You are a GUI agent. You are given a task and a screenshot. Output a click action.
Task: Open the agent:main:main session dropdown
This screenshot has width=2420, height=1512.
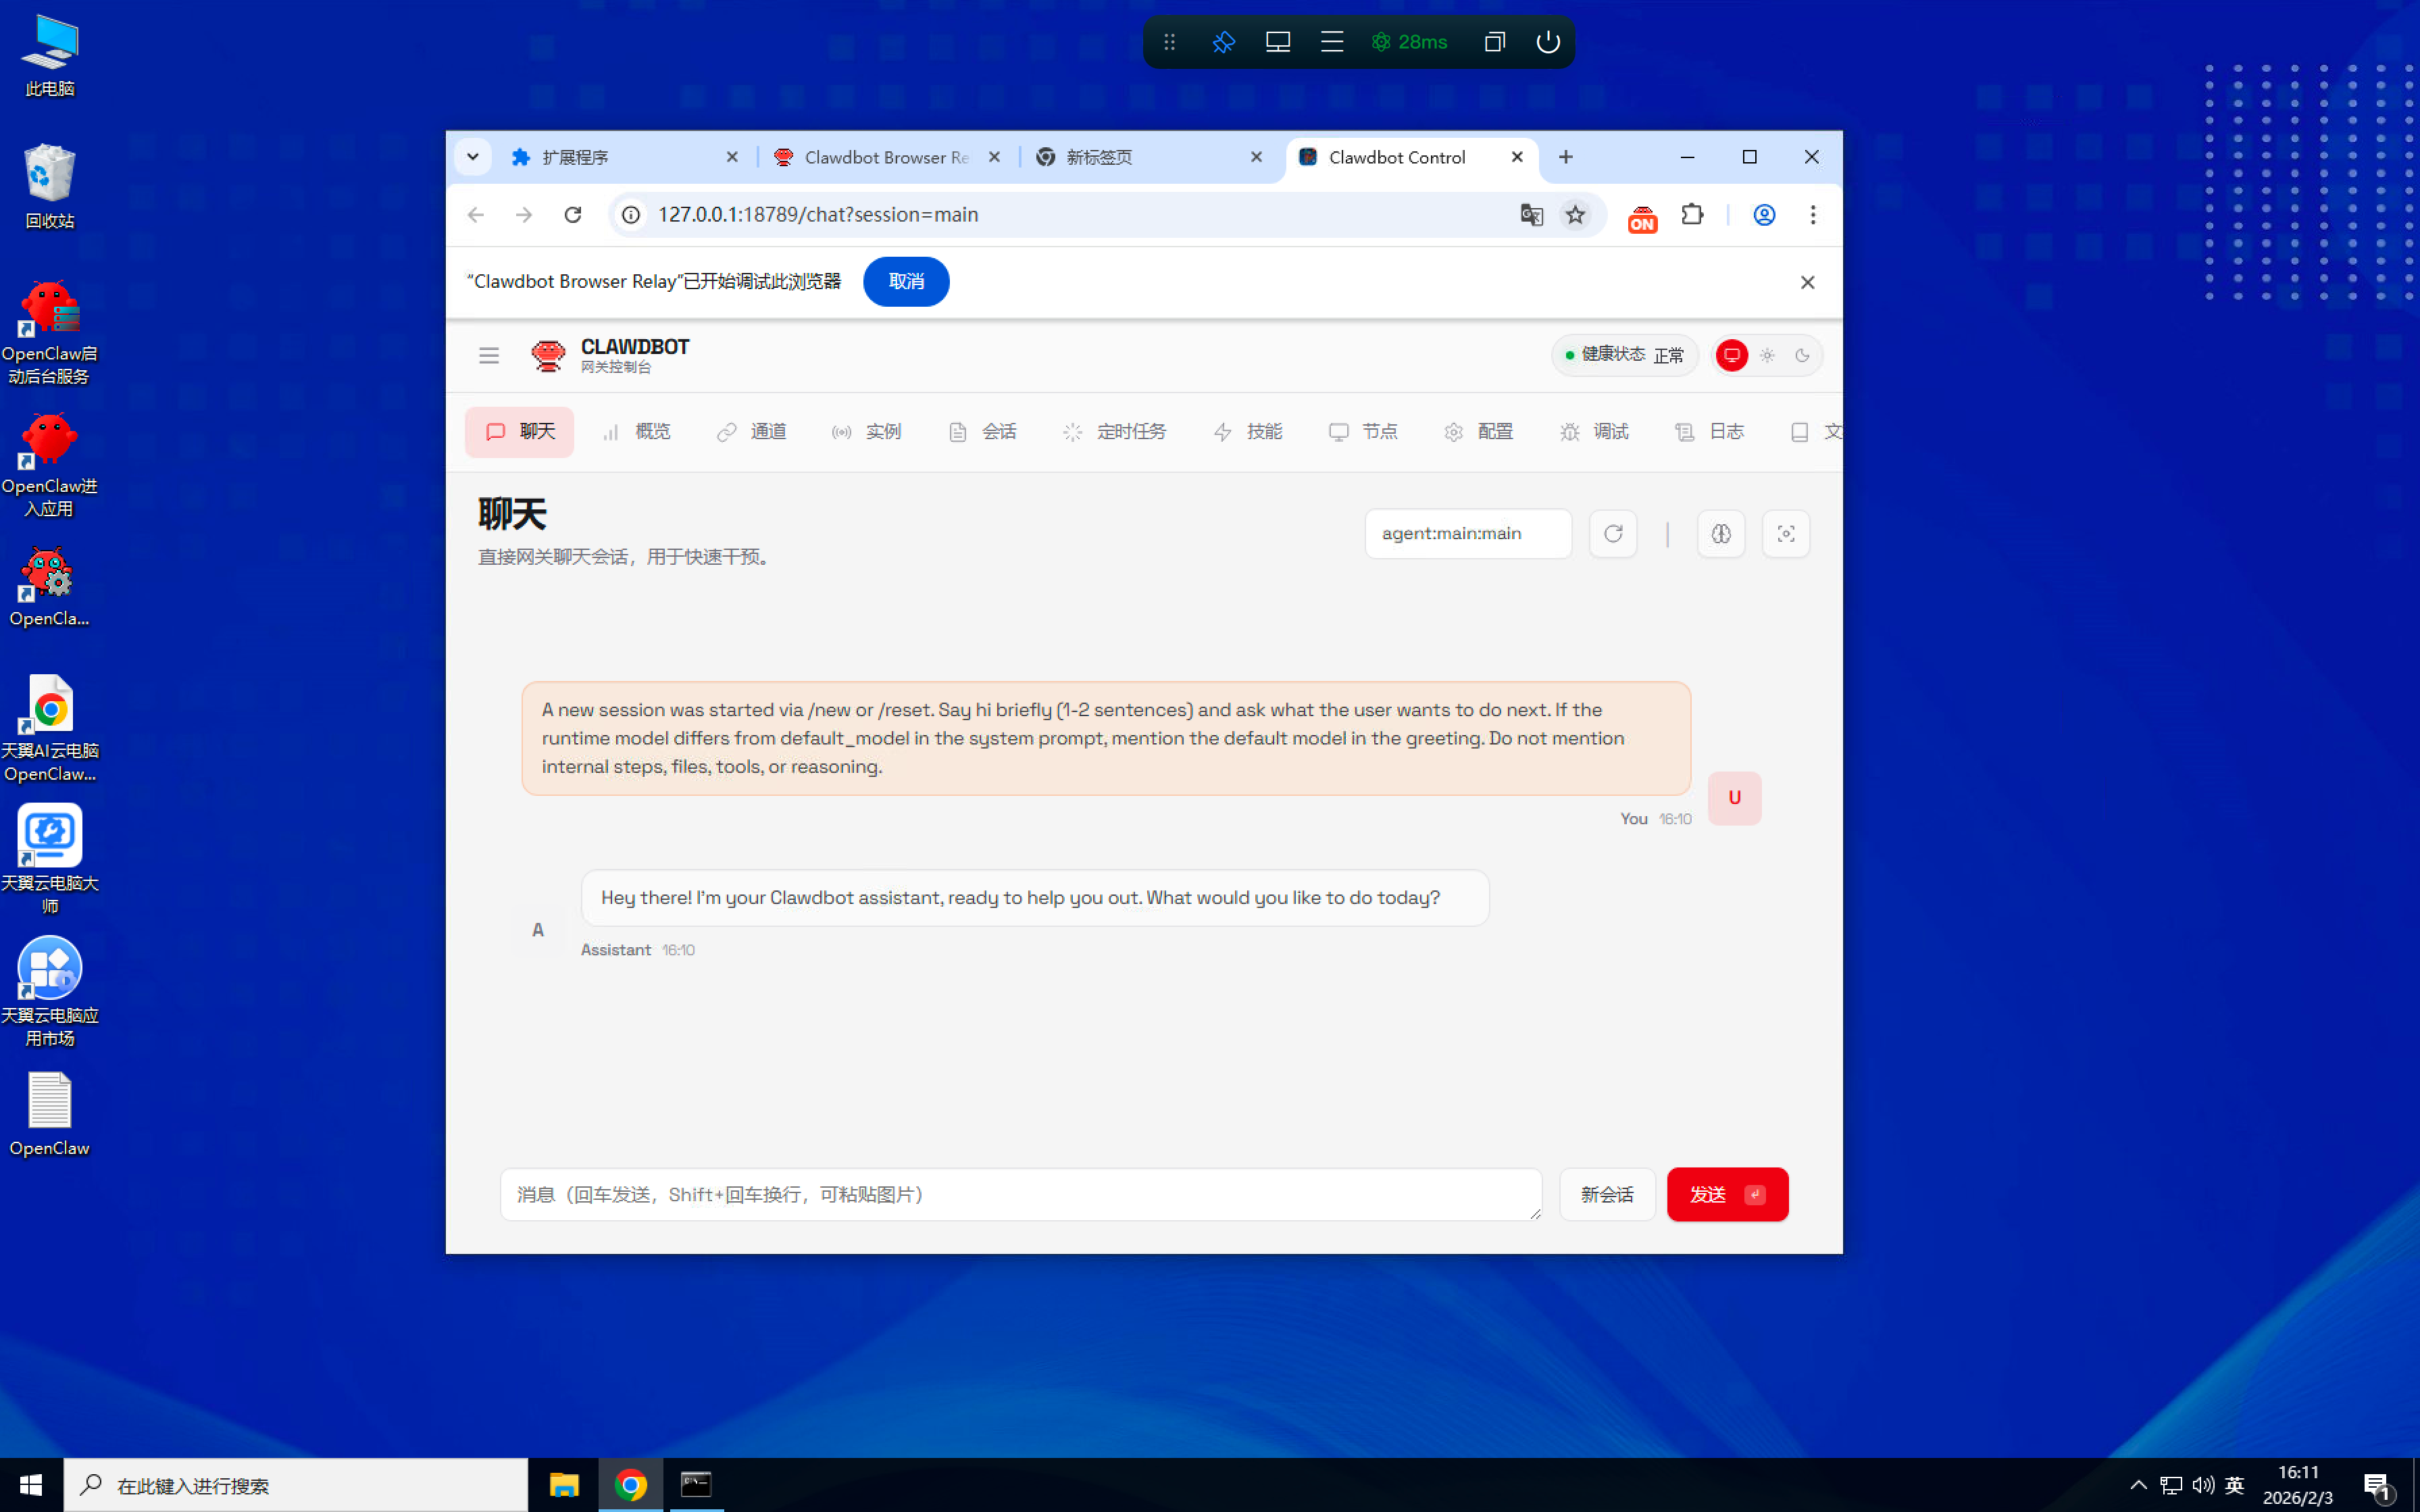1467,533
